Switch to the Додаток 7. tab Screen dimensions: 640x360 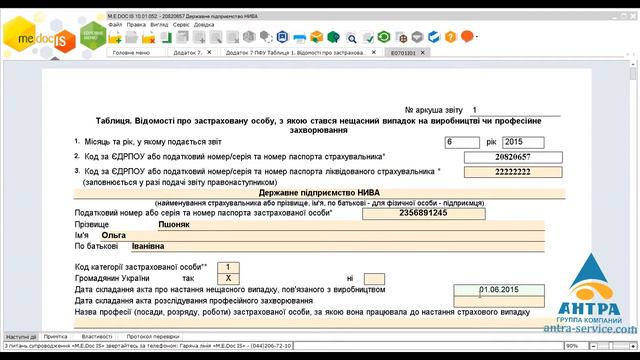187,53
